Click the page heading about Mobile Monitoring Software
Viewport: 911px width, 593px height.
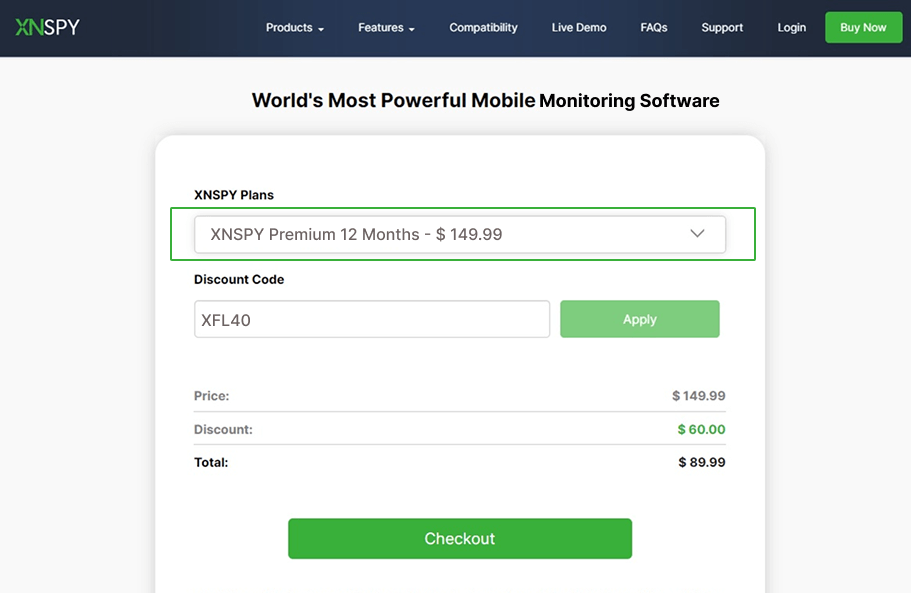coord(485,100)
